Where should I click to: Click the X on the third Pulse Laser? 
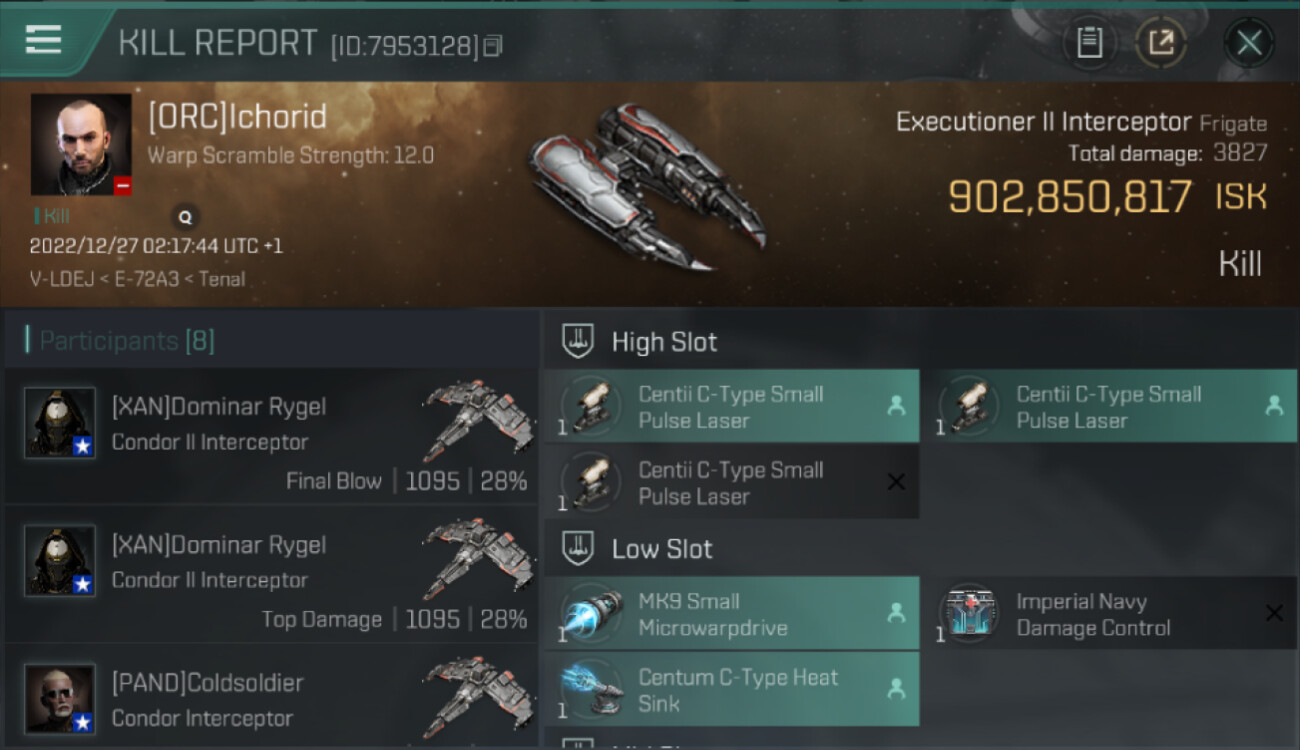pos(896,482)
